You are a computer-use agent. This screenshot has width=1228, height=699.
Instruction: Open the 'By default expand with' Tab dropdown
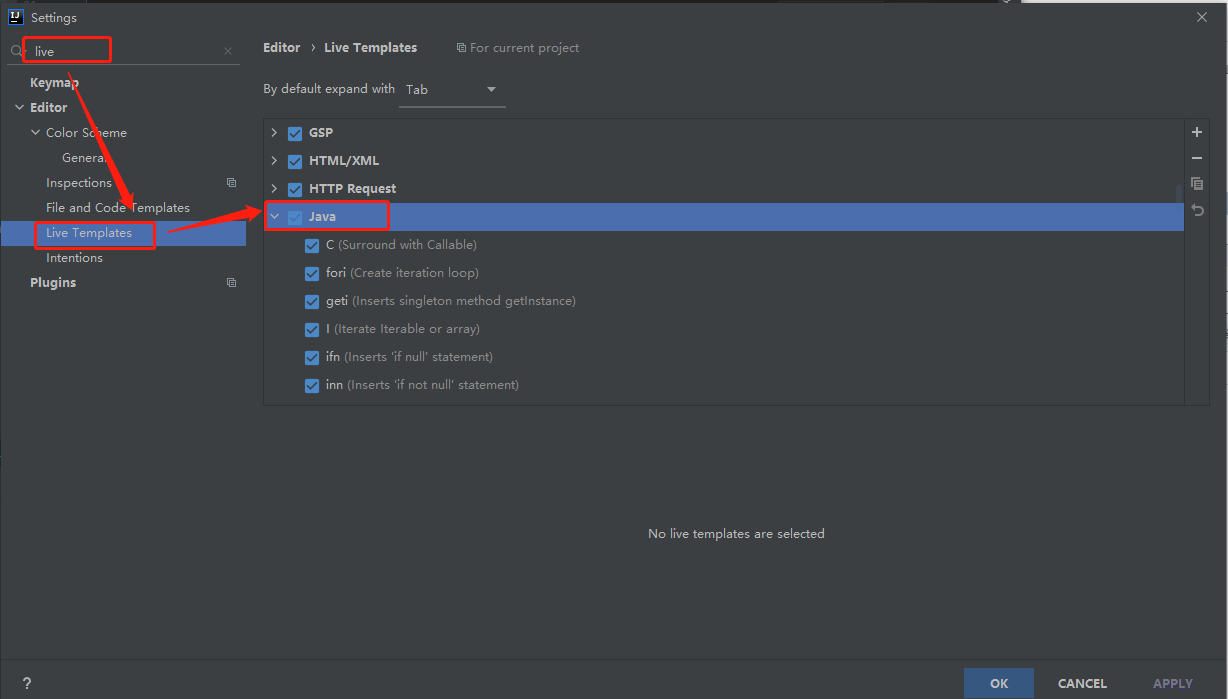pos(452,90)
